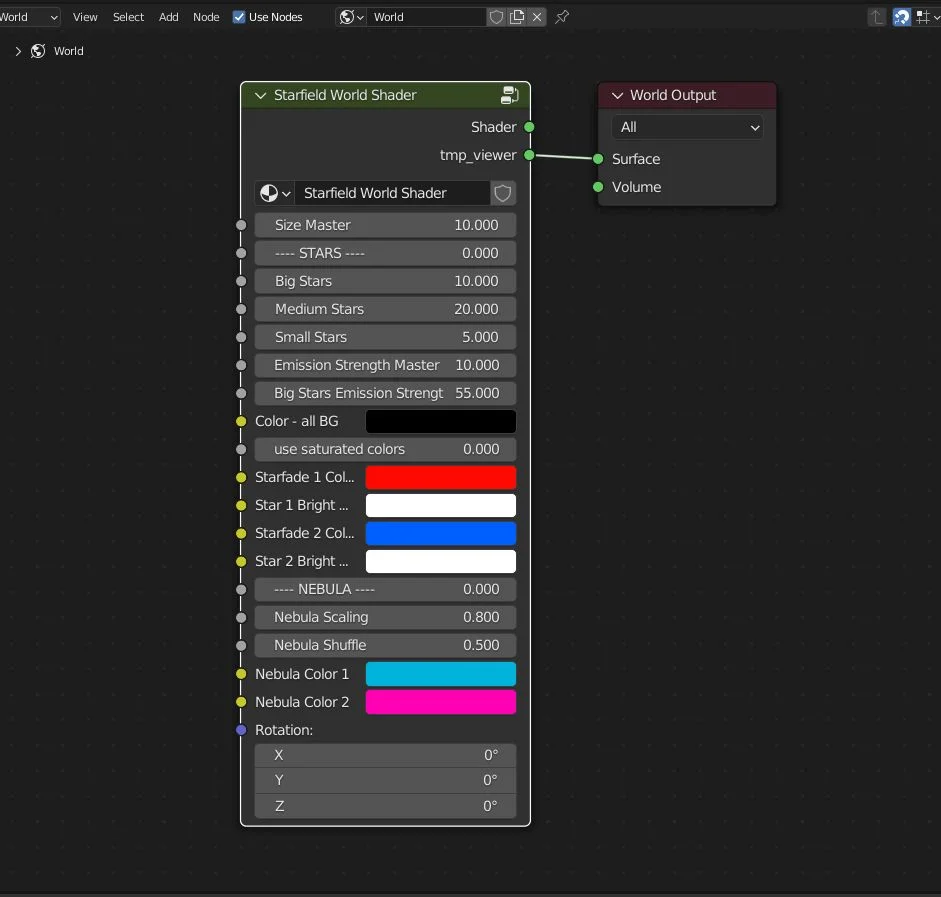The width and height of the screenshot is (941, 897).
Task: Click the shield icon beside Starfield World Shader name
Action: click(x=503, y=193)
